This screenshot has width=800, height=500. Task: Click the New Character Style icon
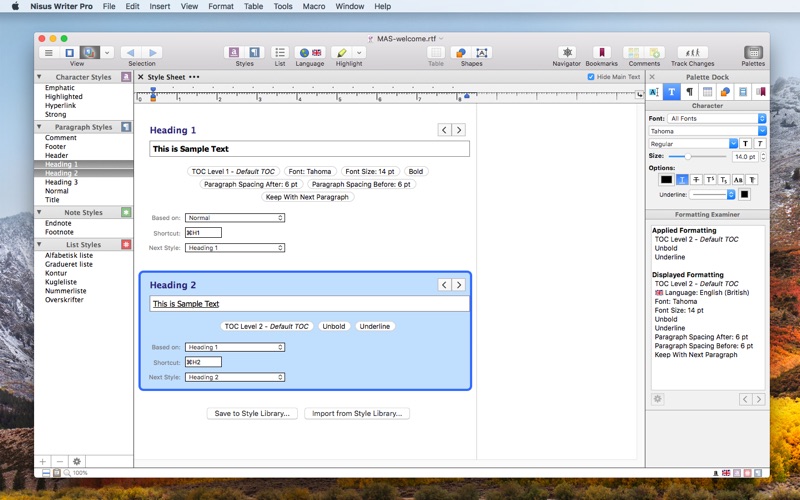[x=126, y=77]
